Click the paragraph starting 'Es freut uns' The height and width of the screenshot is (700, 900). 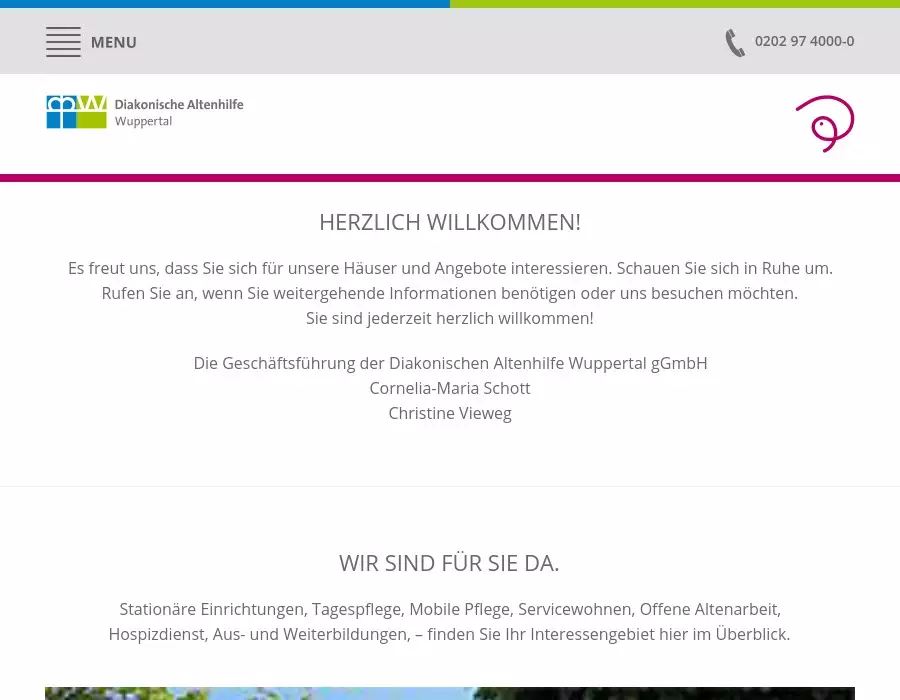tap(450, 268)
